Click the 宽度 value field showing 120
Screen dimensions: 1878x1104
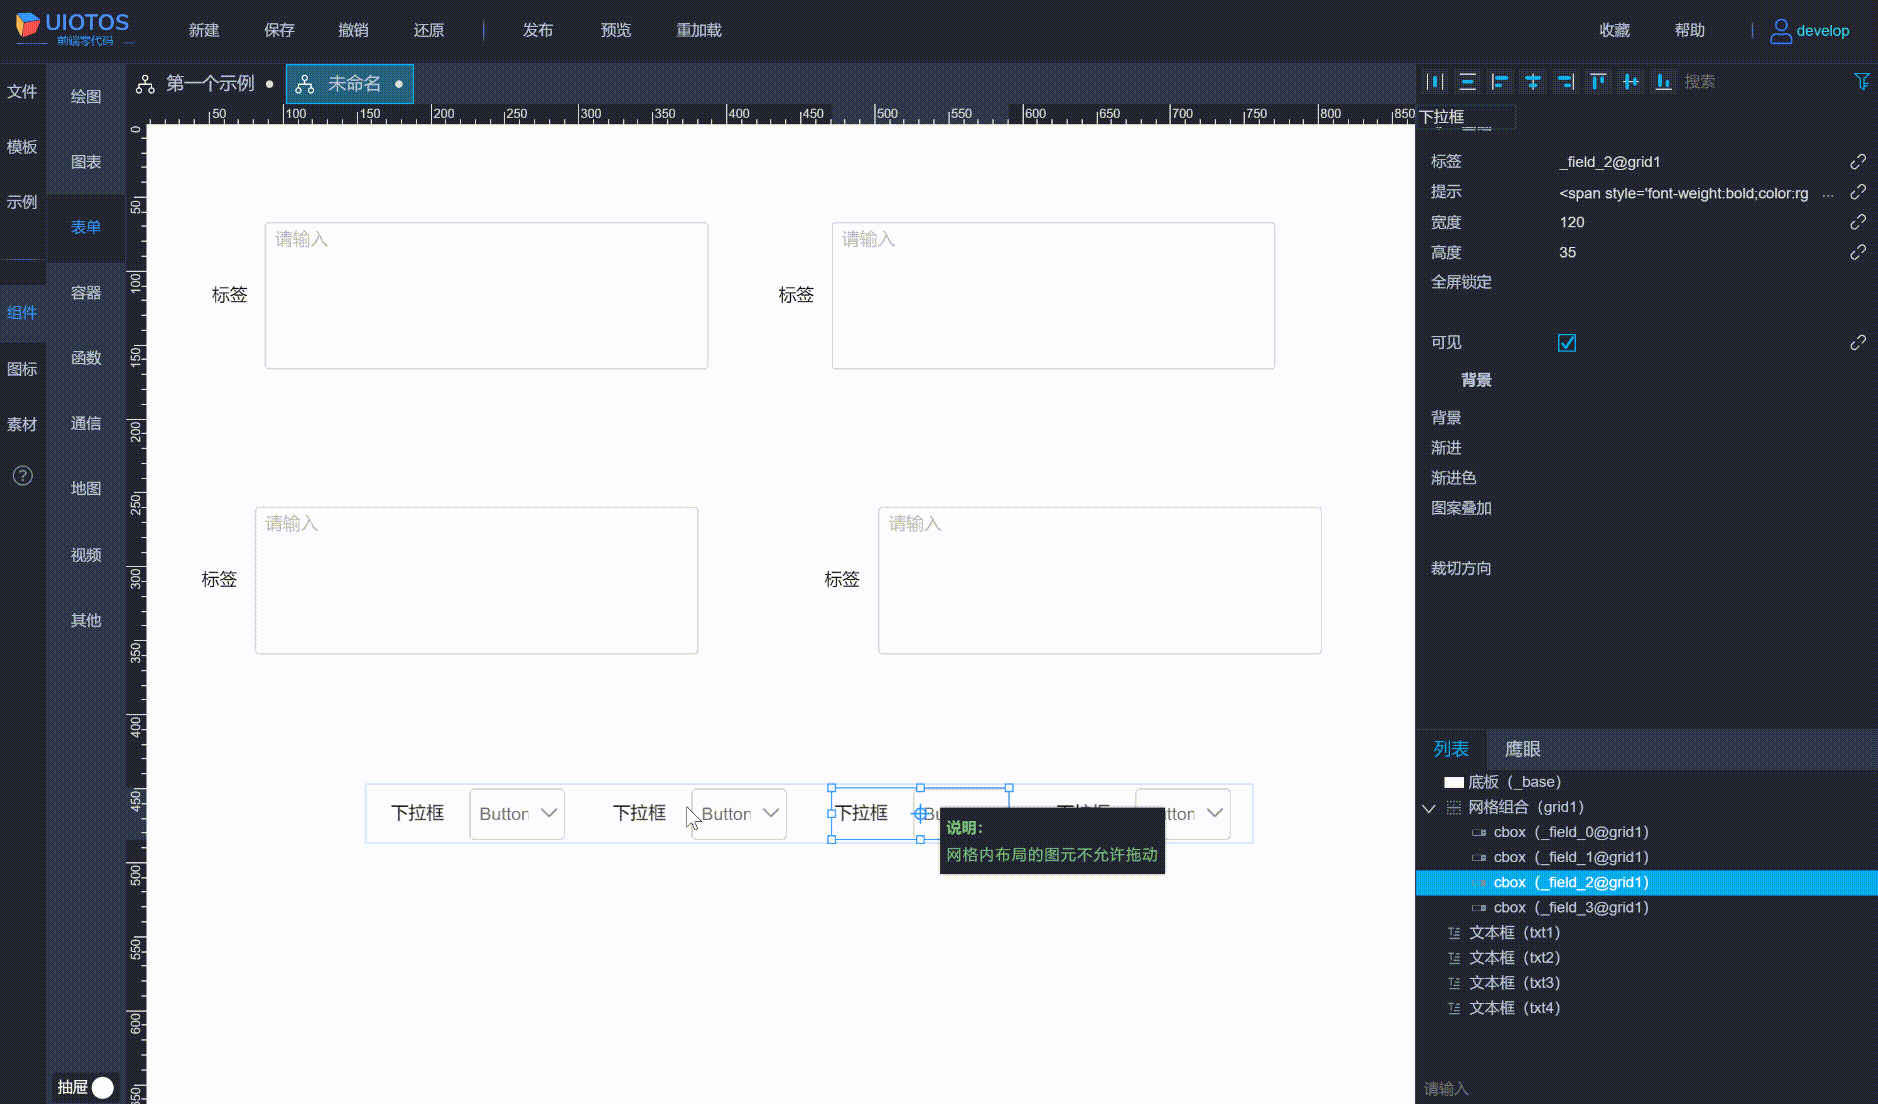pos(1572,222)
